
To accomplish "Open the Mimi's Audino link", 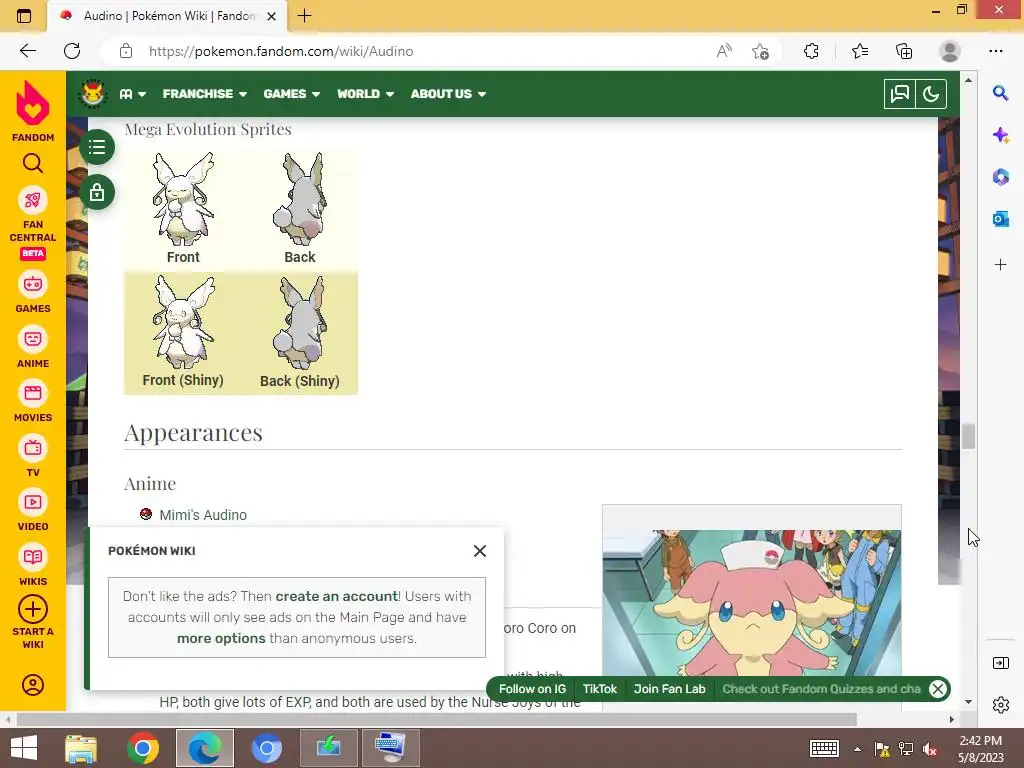I will [x=203, y=515].
